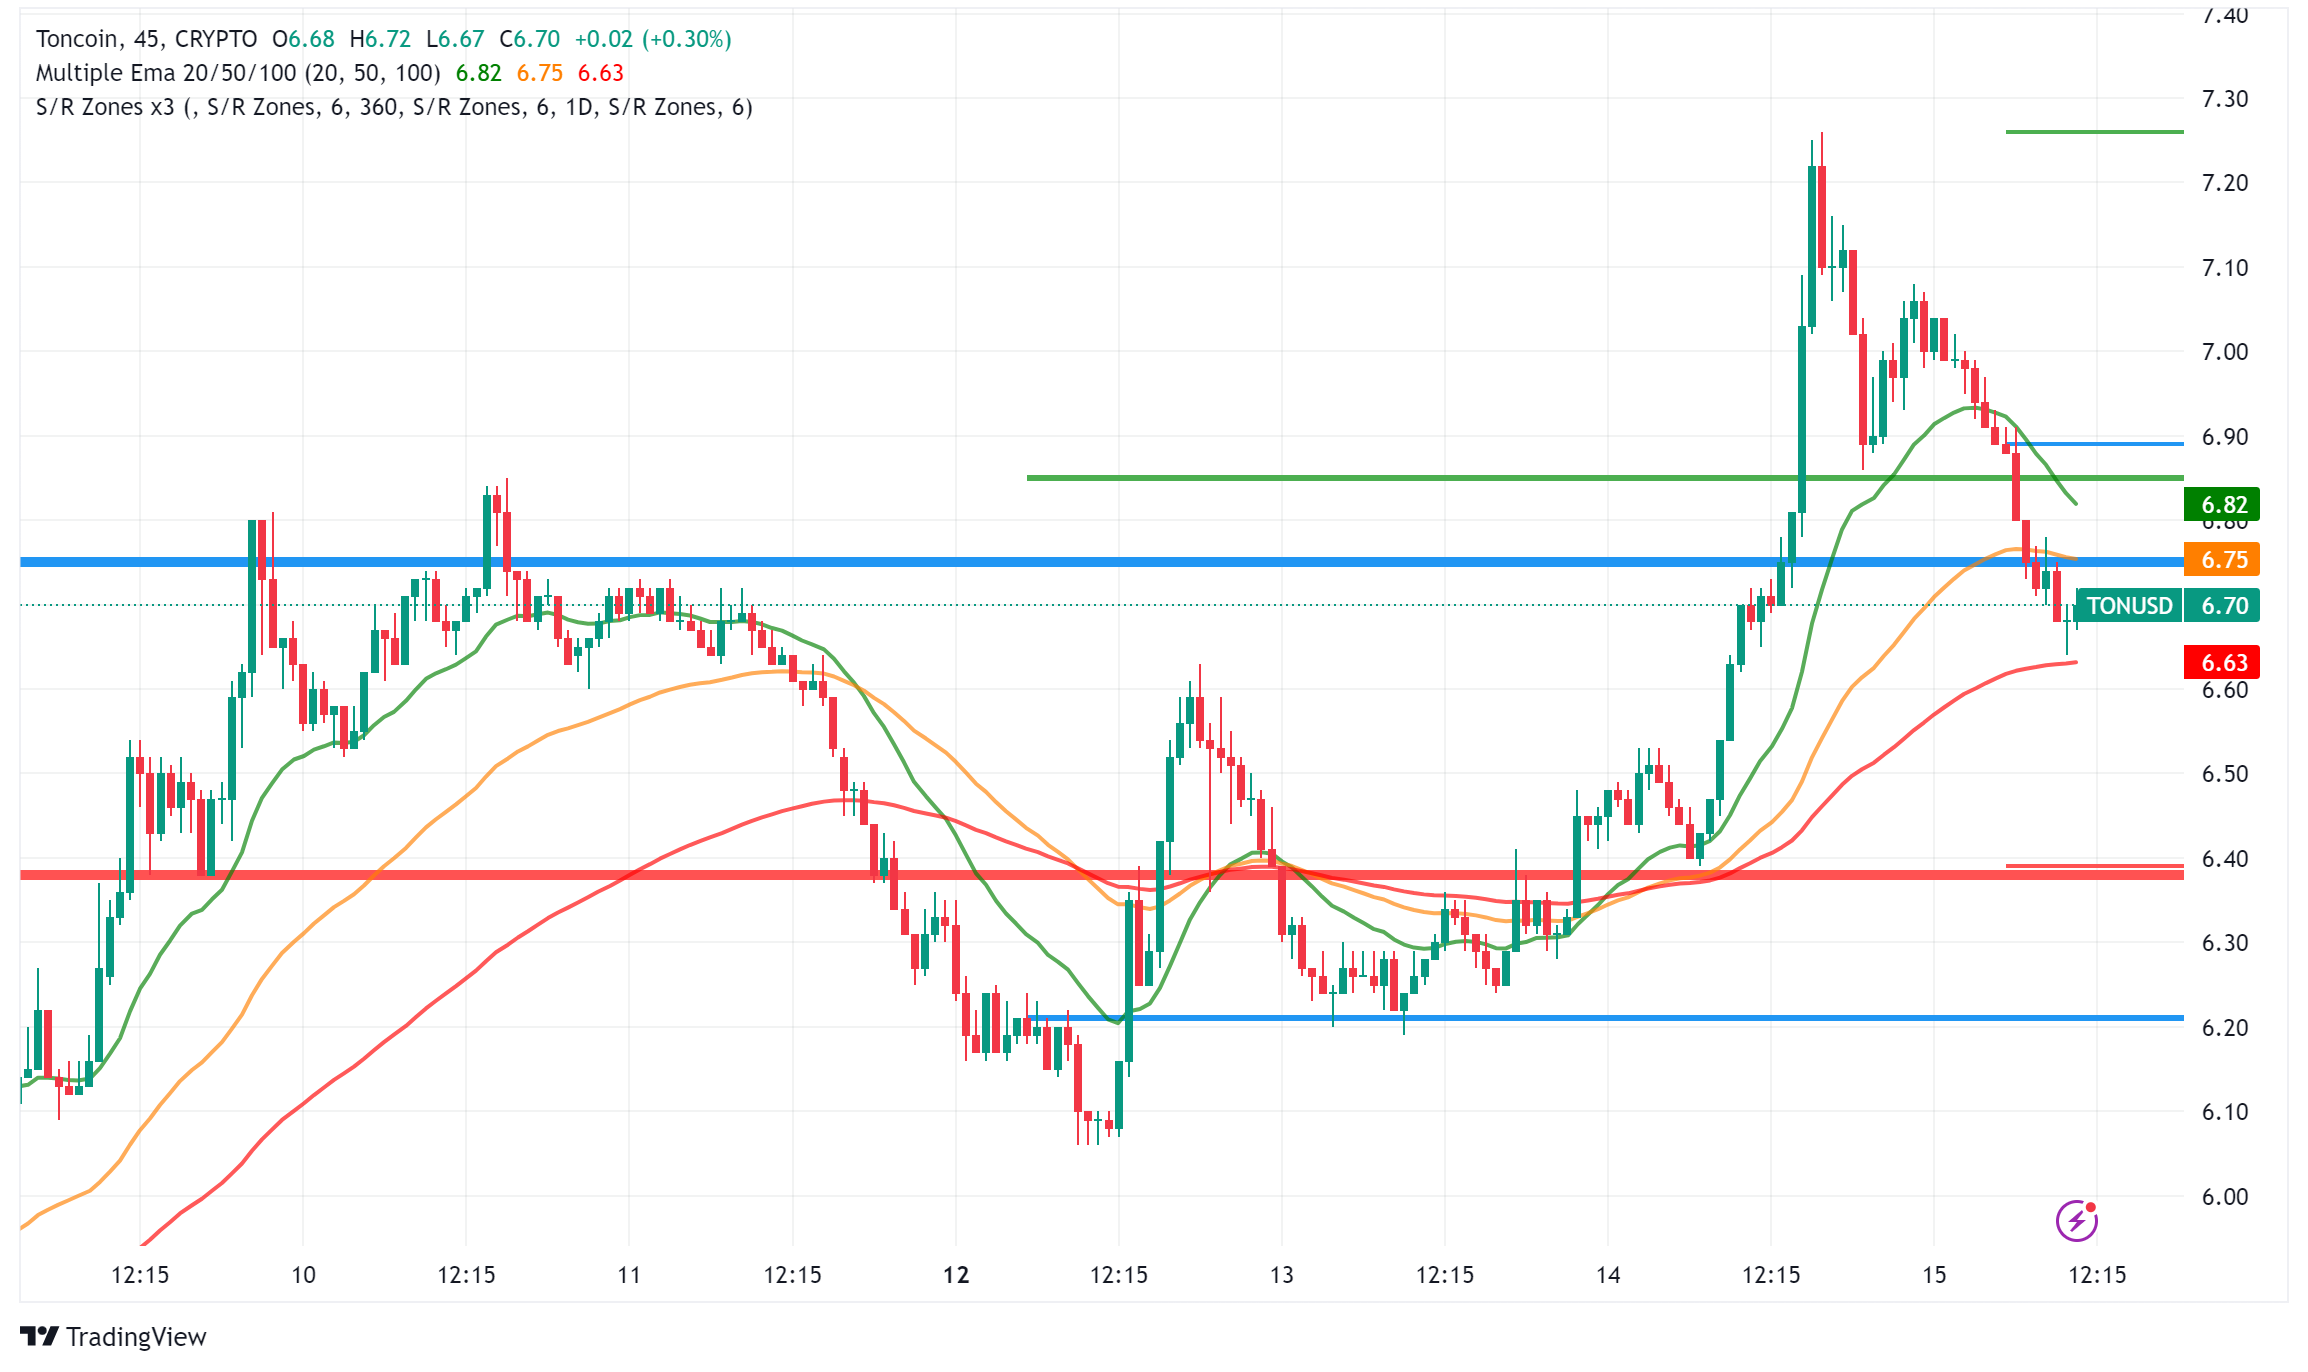Select the S/R Zones x3 indicator legend
The width and height of the screenshot is (2308, 1372).
click(394, 107)
